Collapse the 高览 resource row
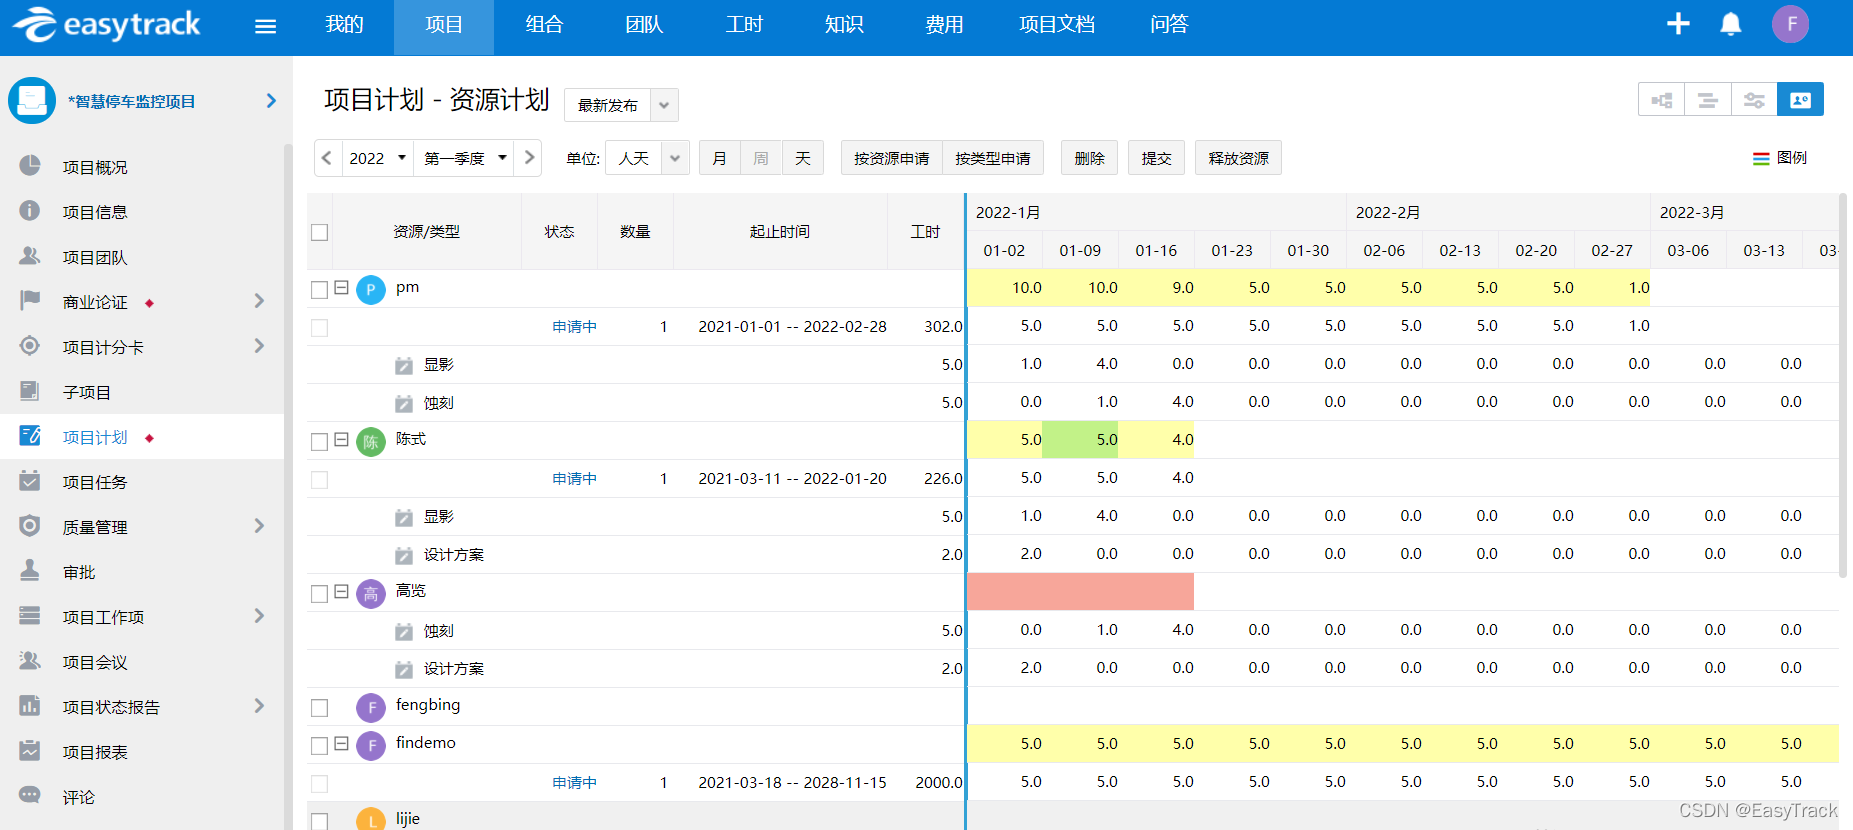This screenshot has height=830, width=1853. [x=341, y=592]
